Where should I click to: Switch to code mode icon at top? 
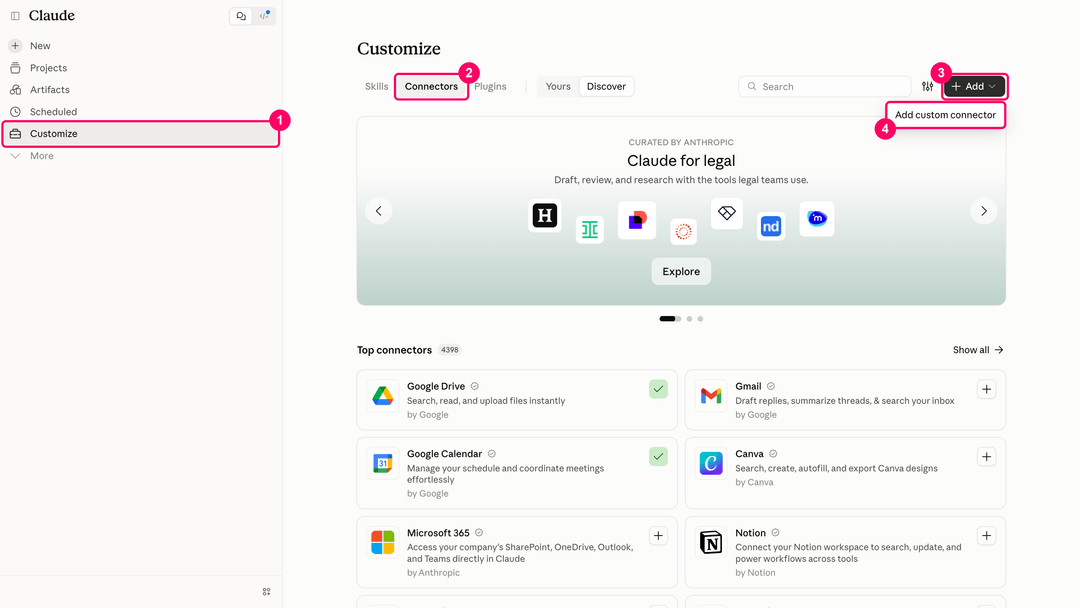[x=264, y=16]
